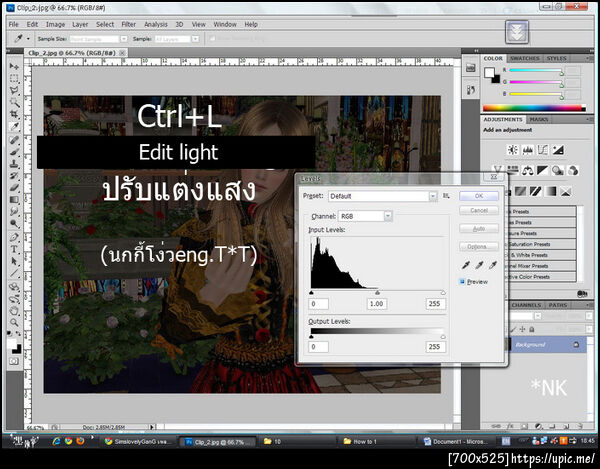Viewport: 600px width, 469px height.
Task: Select the Horizontal Type tool
Action: 14,249
